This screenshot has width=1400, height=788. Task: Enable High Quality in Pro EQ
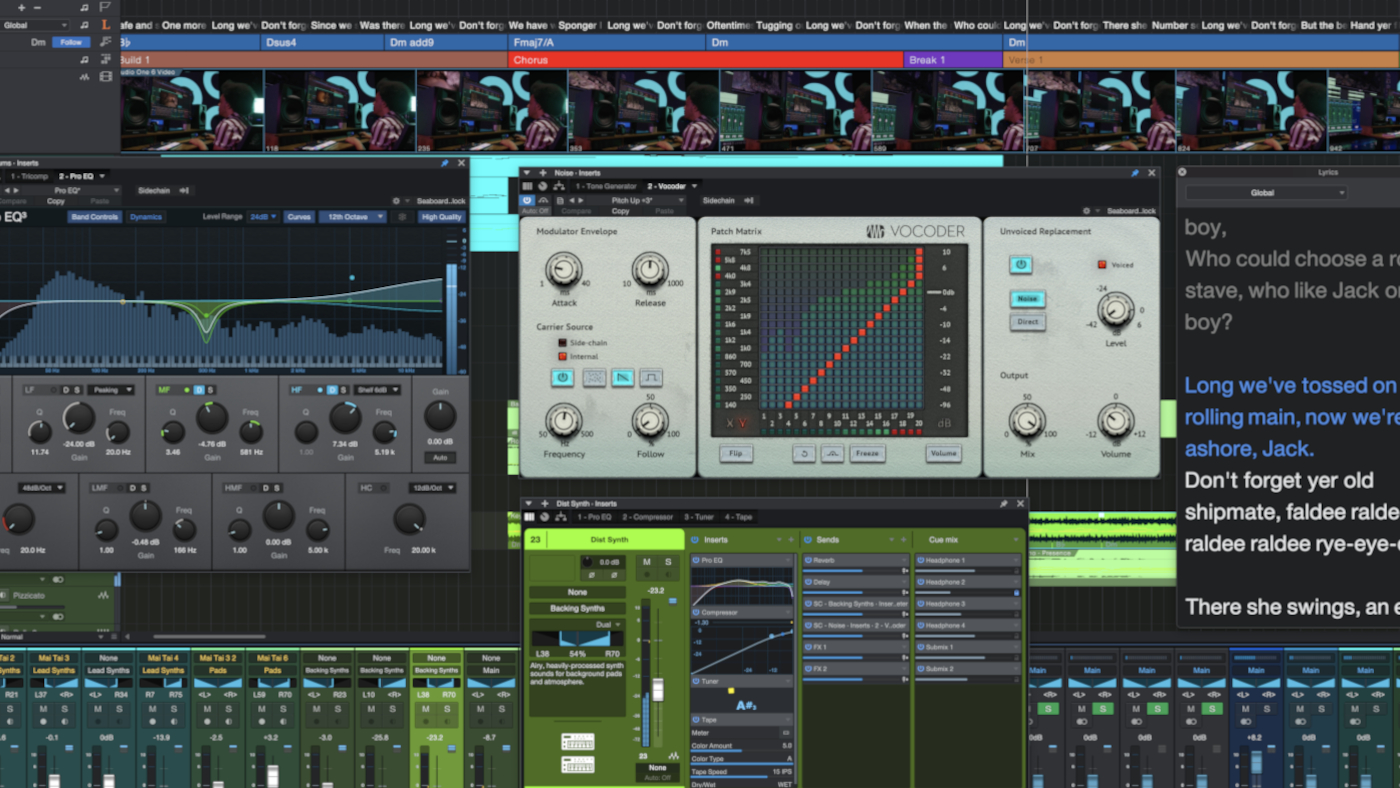[x=442, y=217]
